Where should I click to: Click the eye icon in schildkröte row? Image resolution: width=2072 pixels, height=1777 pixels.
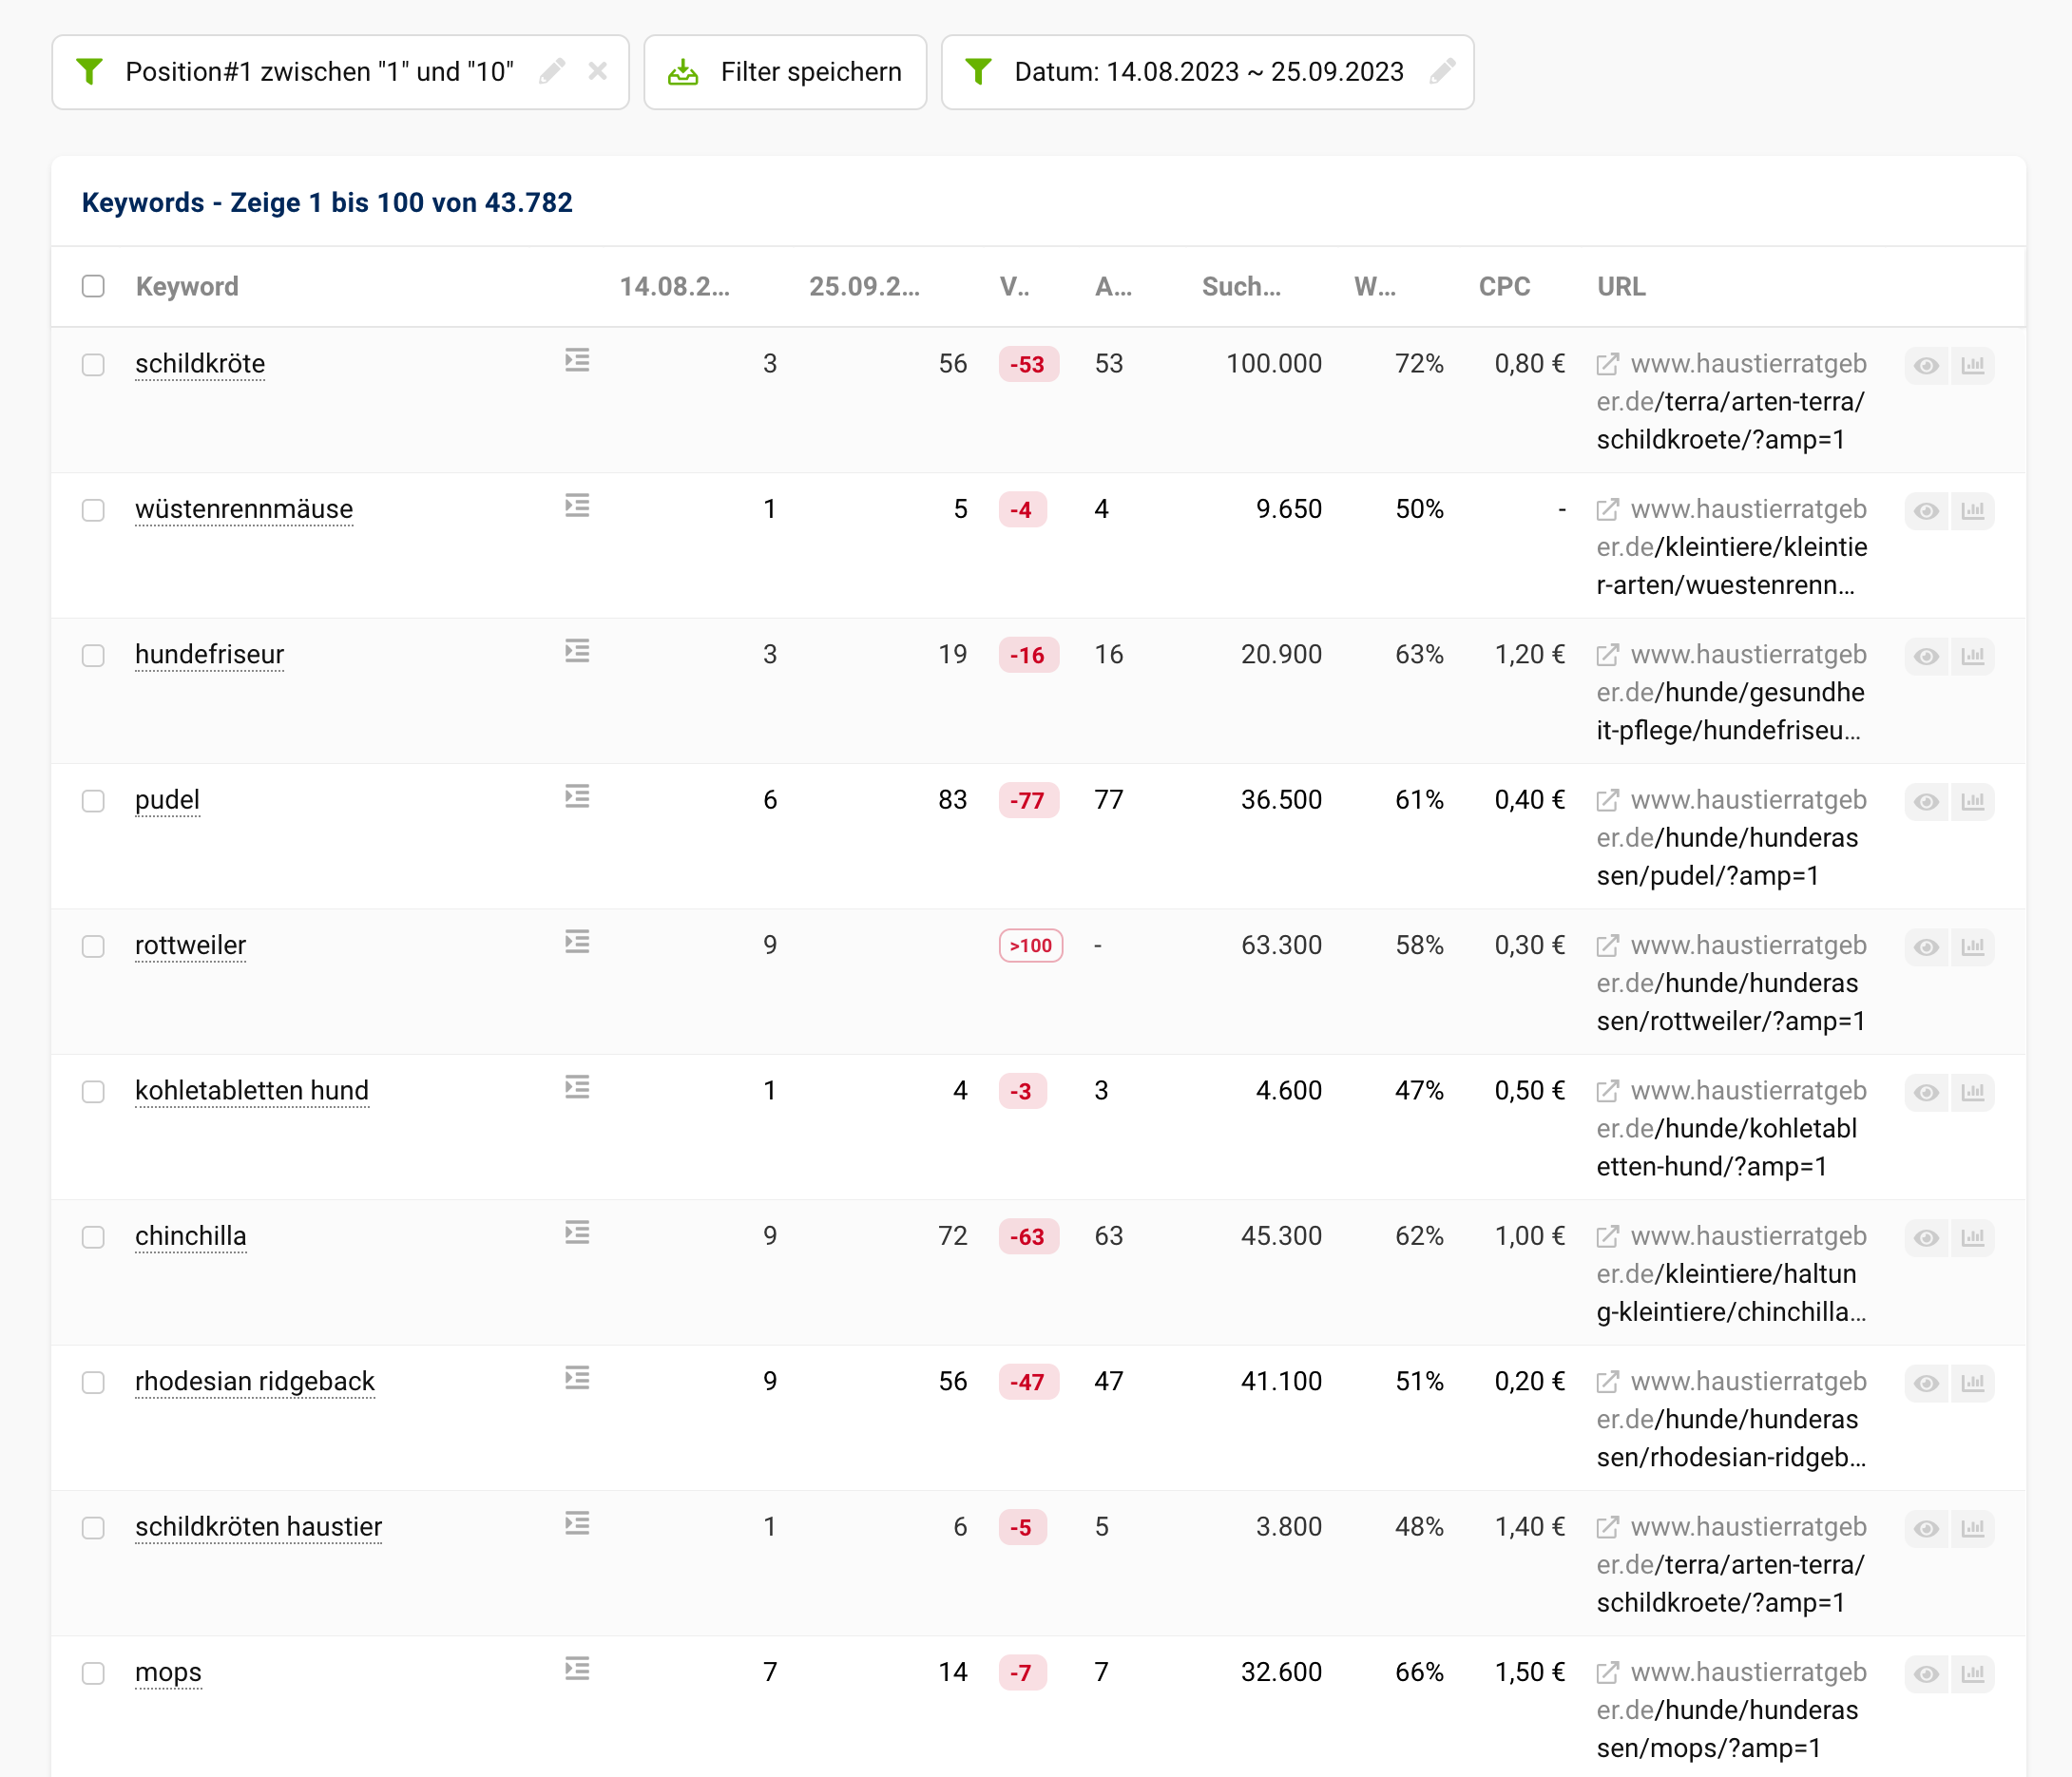pos(1926,366)
